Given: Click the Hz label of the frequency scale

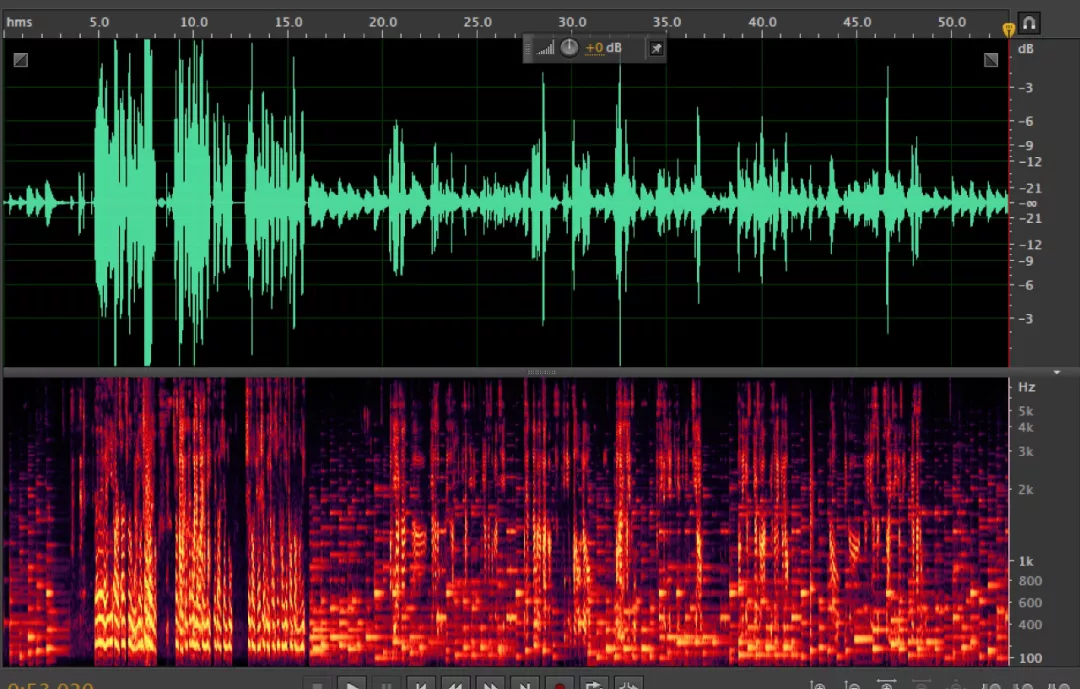Looking at the screenshot, I should coord(1026,387).
